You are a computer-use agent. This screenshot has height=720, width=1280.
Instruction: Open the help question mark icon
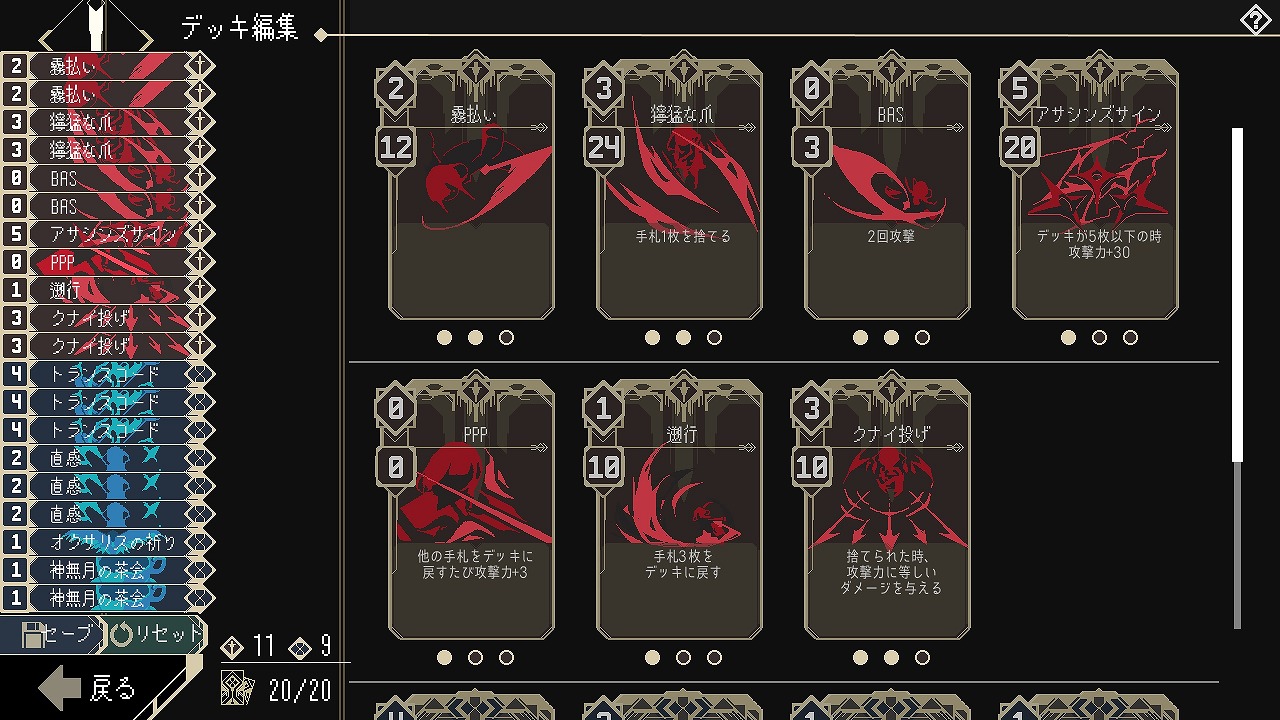coord(1255,20)
